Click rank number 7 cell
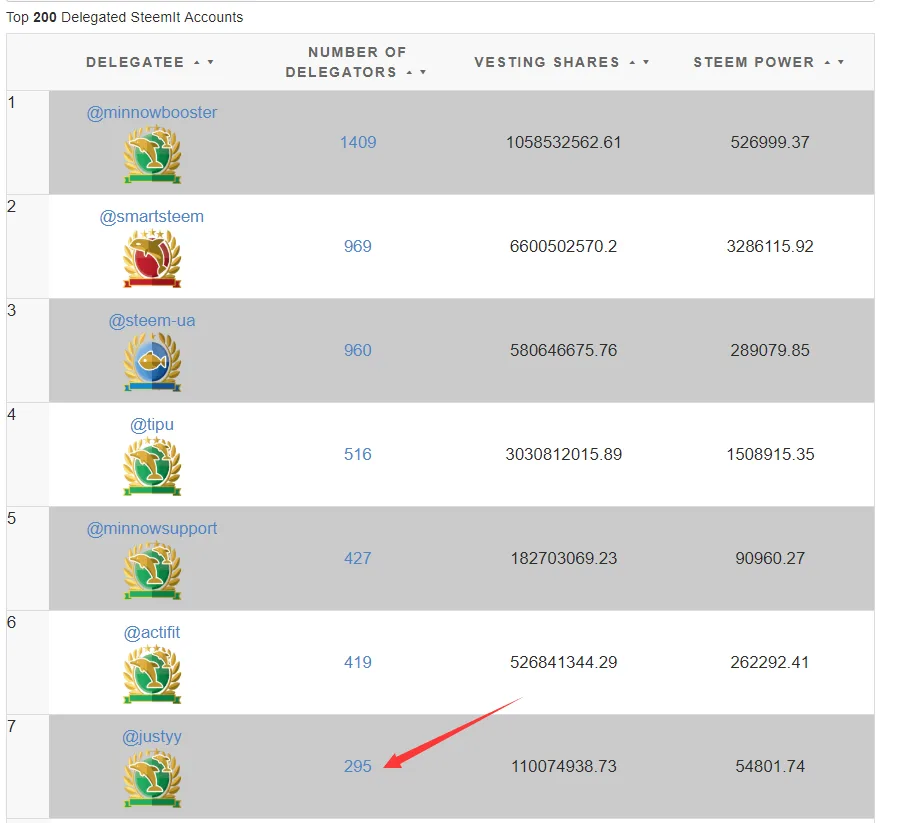This screenshot has height=823, width=920. (x=28, y=766)
